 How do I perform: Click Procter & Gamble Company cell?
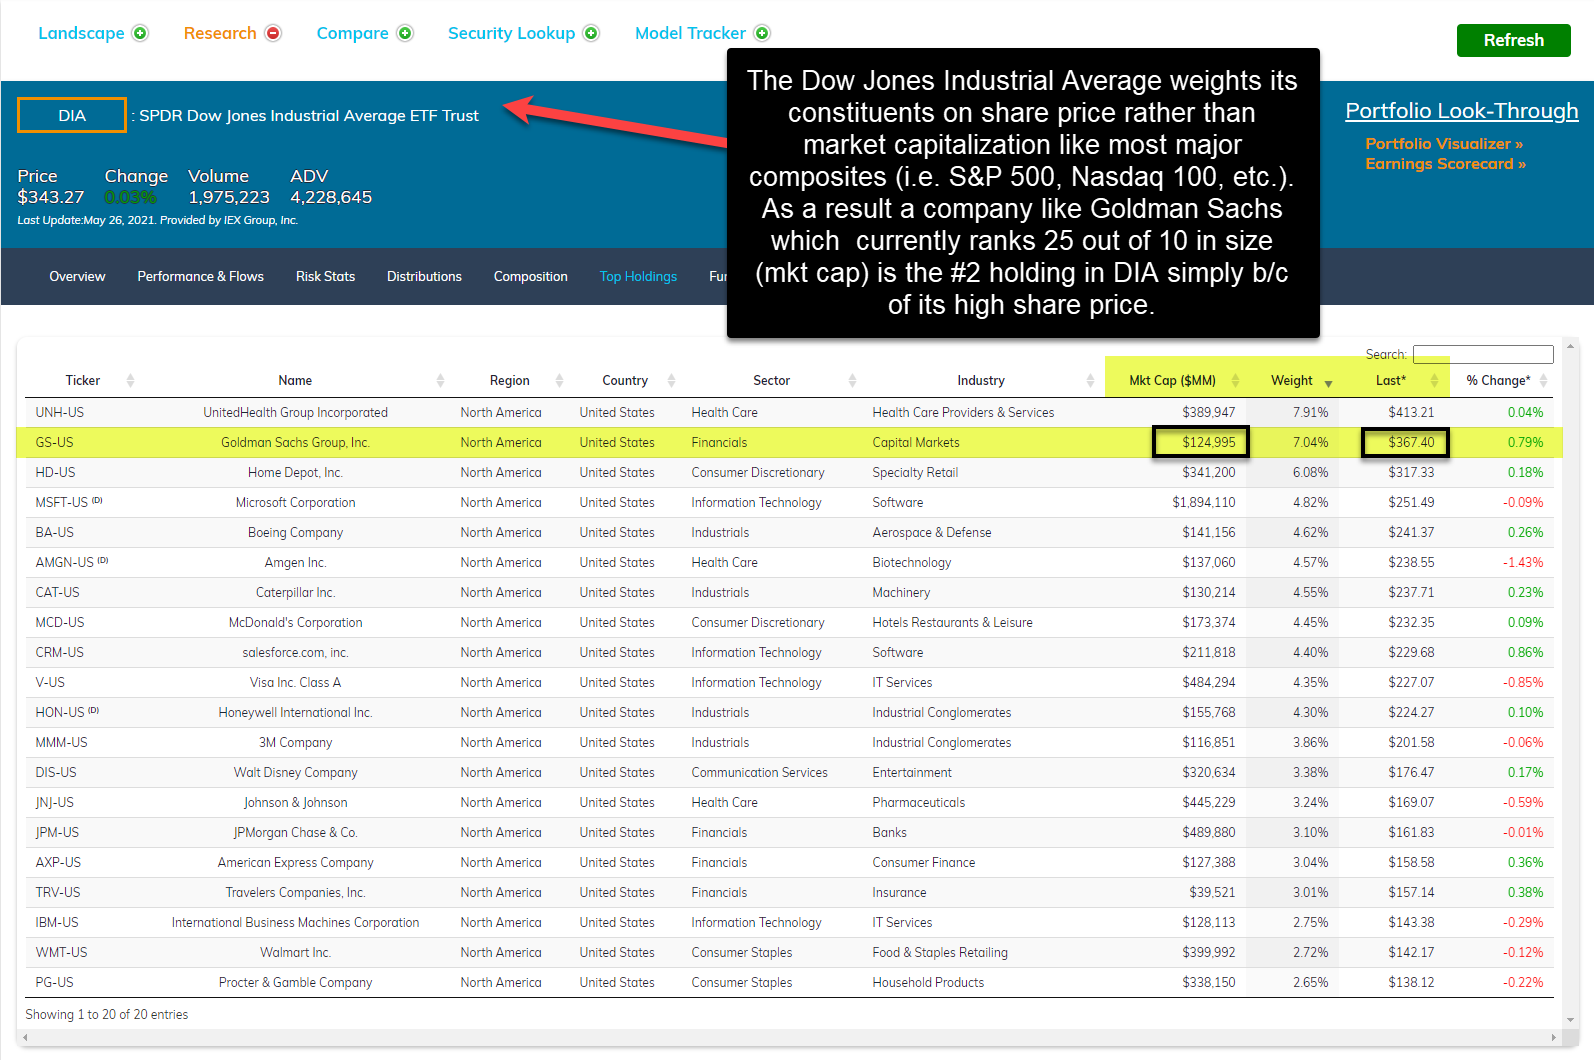(295, 983)
